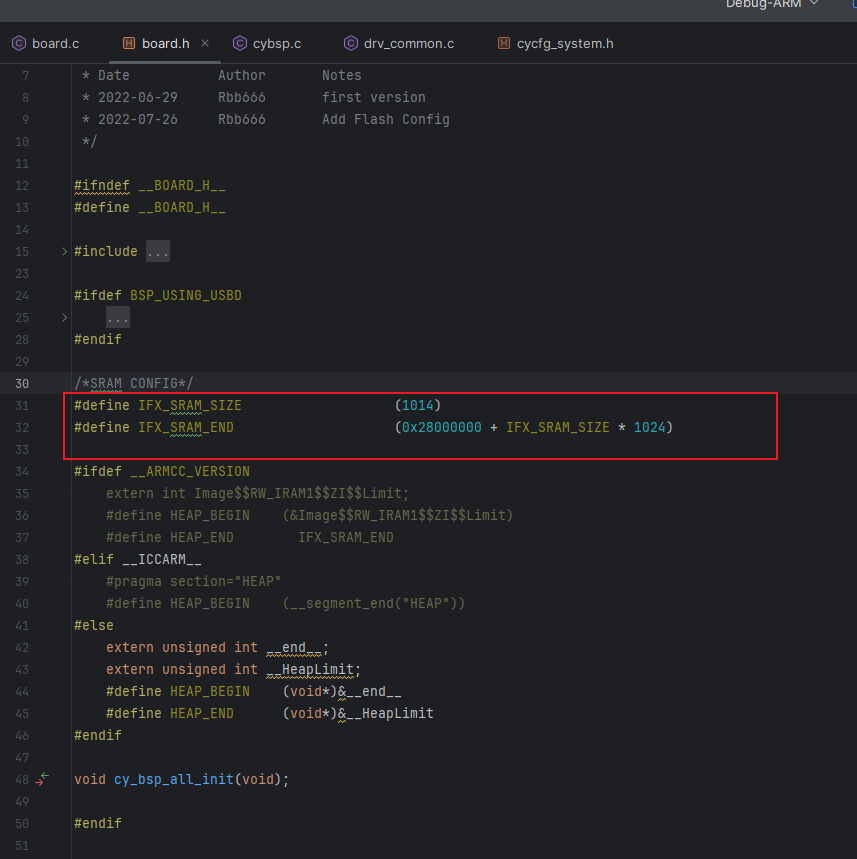Click the go-to-definition gutter icon on line 48
This screenshot has width=857, height=859.
[41, 780]
